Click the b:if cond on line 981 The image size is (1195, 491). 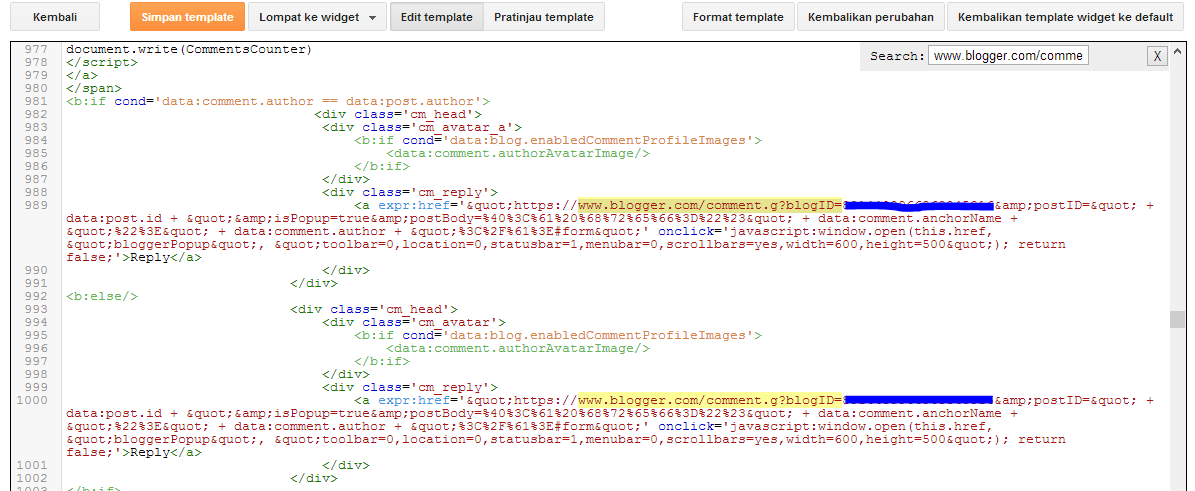click(277, 101)
